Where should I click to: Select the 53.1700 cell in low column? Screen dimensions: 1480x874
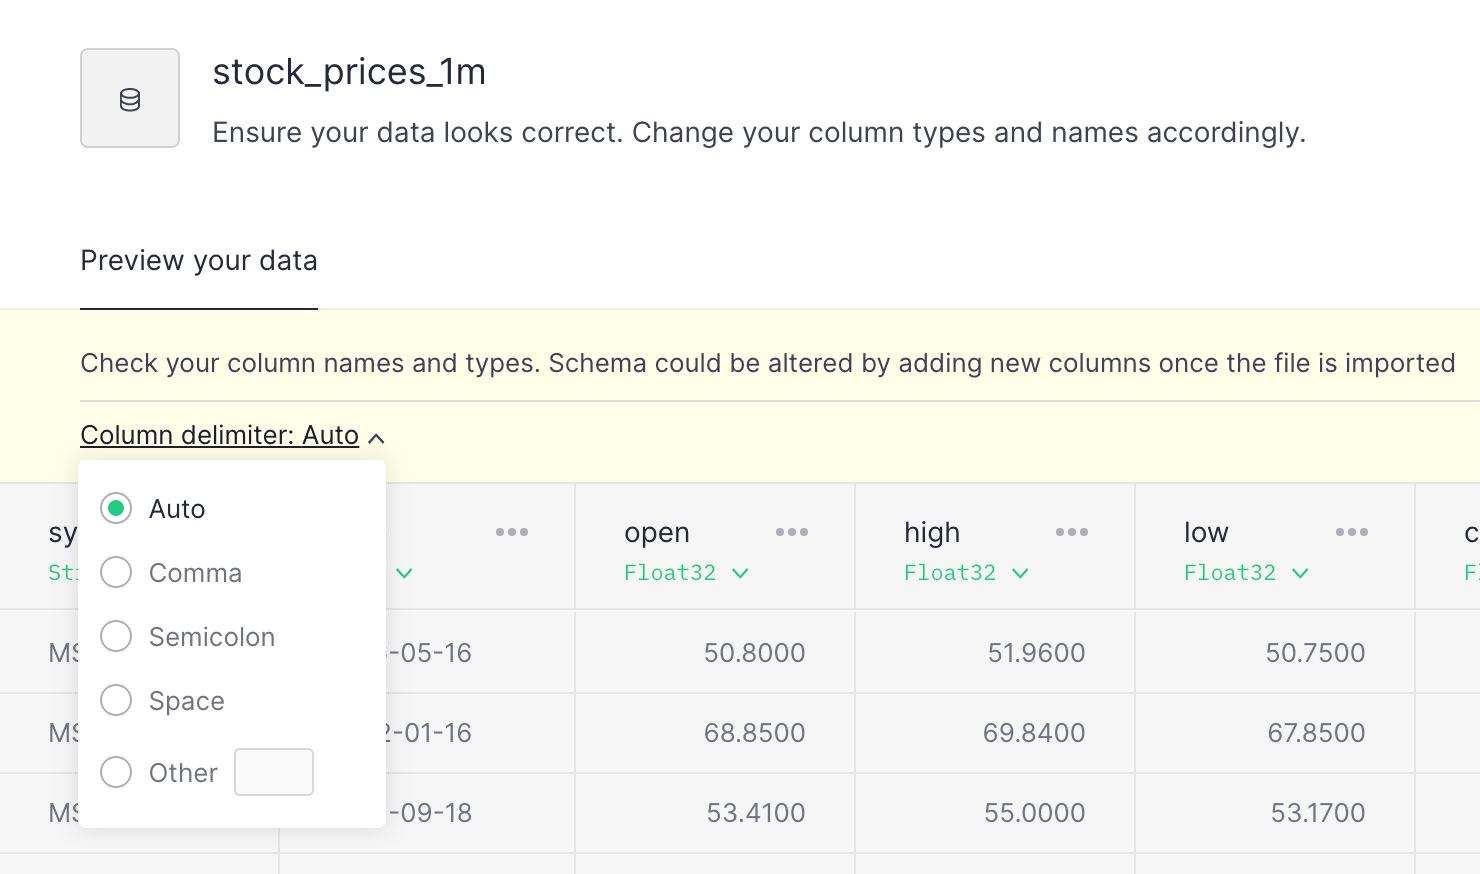pos(1317,813)
